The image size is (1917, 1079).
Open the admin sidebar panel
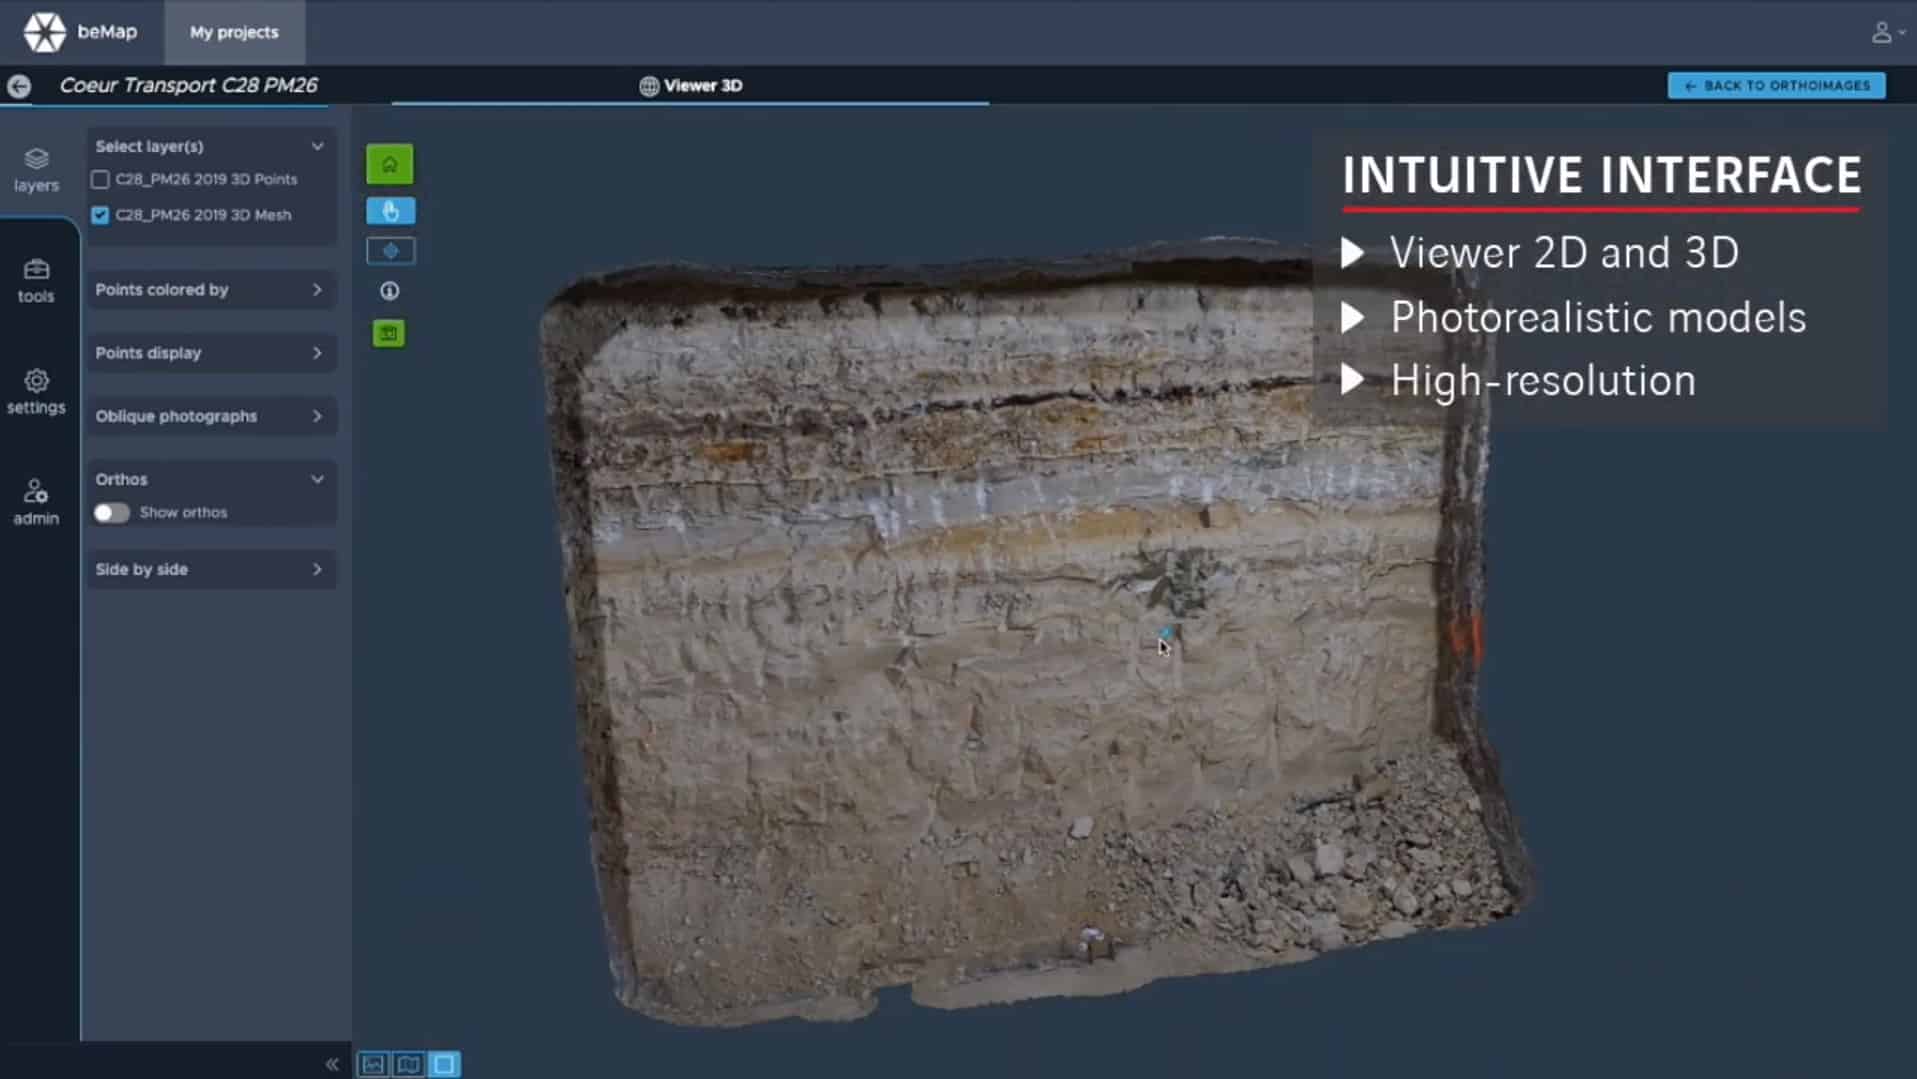pyautogui.click(x=36, y=502)
